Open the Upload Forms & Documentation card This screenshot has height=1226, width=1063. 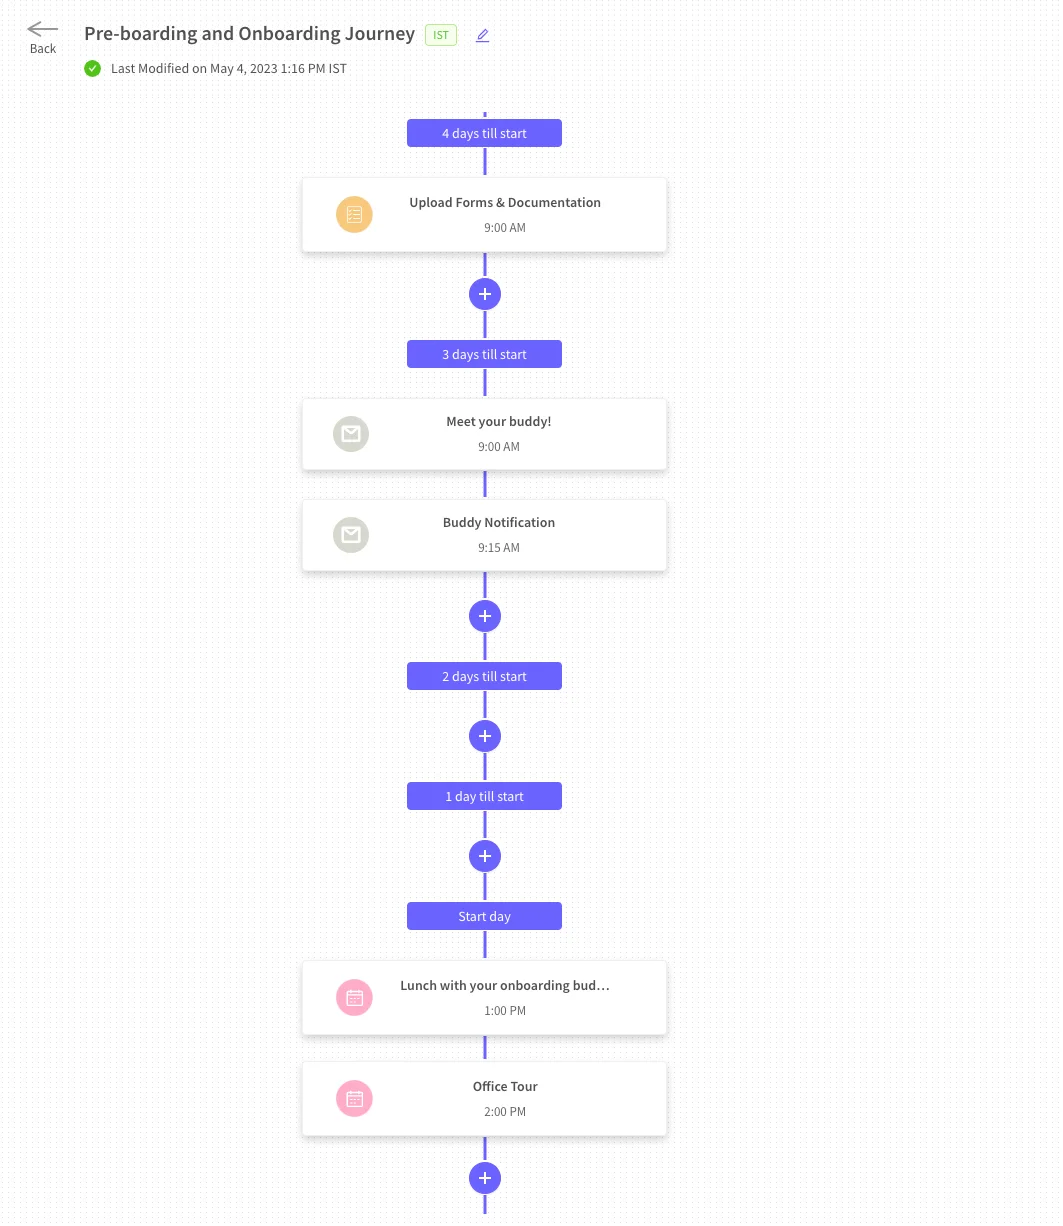(505, 214)
